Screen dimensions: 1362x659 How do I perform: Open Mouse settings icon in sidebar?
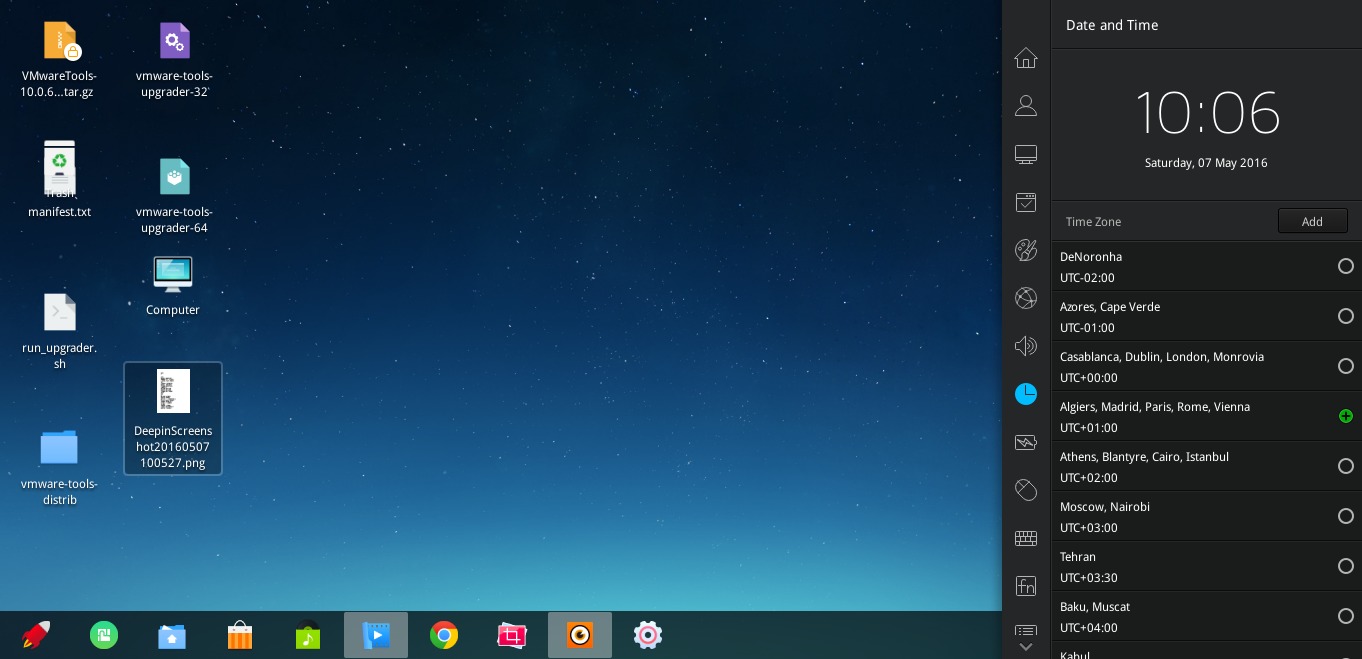point(1025,490)
